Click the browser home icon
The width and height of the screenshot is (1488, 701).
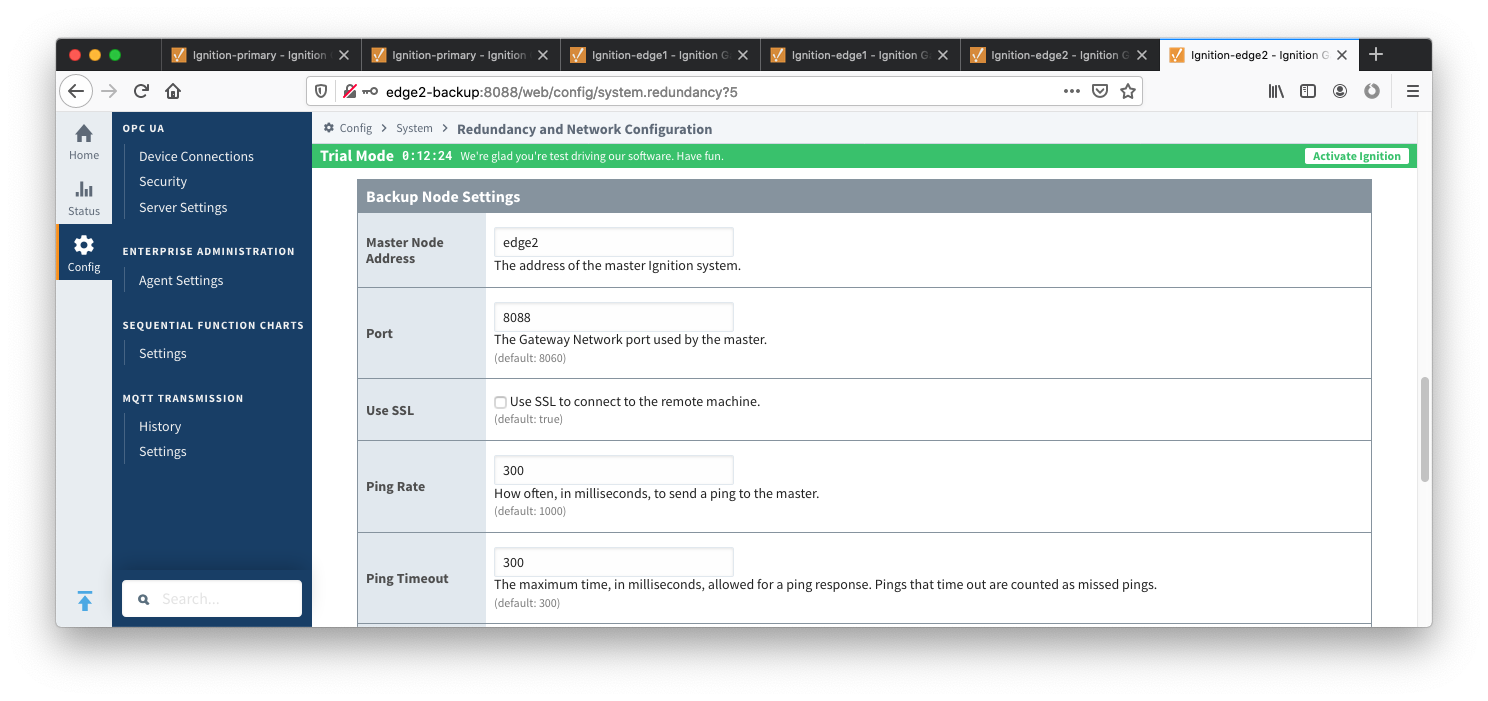pyautogui.click(x=173, y=91)
